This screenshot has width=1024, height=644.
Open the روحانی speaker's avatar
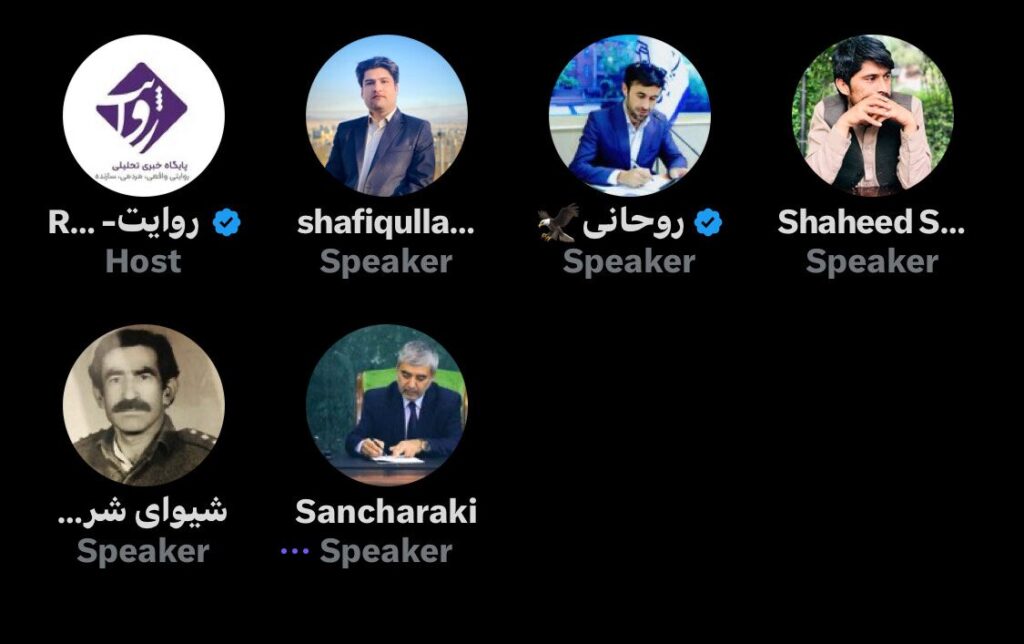(630, 116)
